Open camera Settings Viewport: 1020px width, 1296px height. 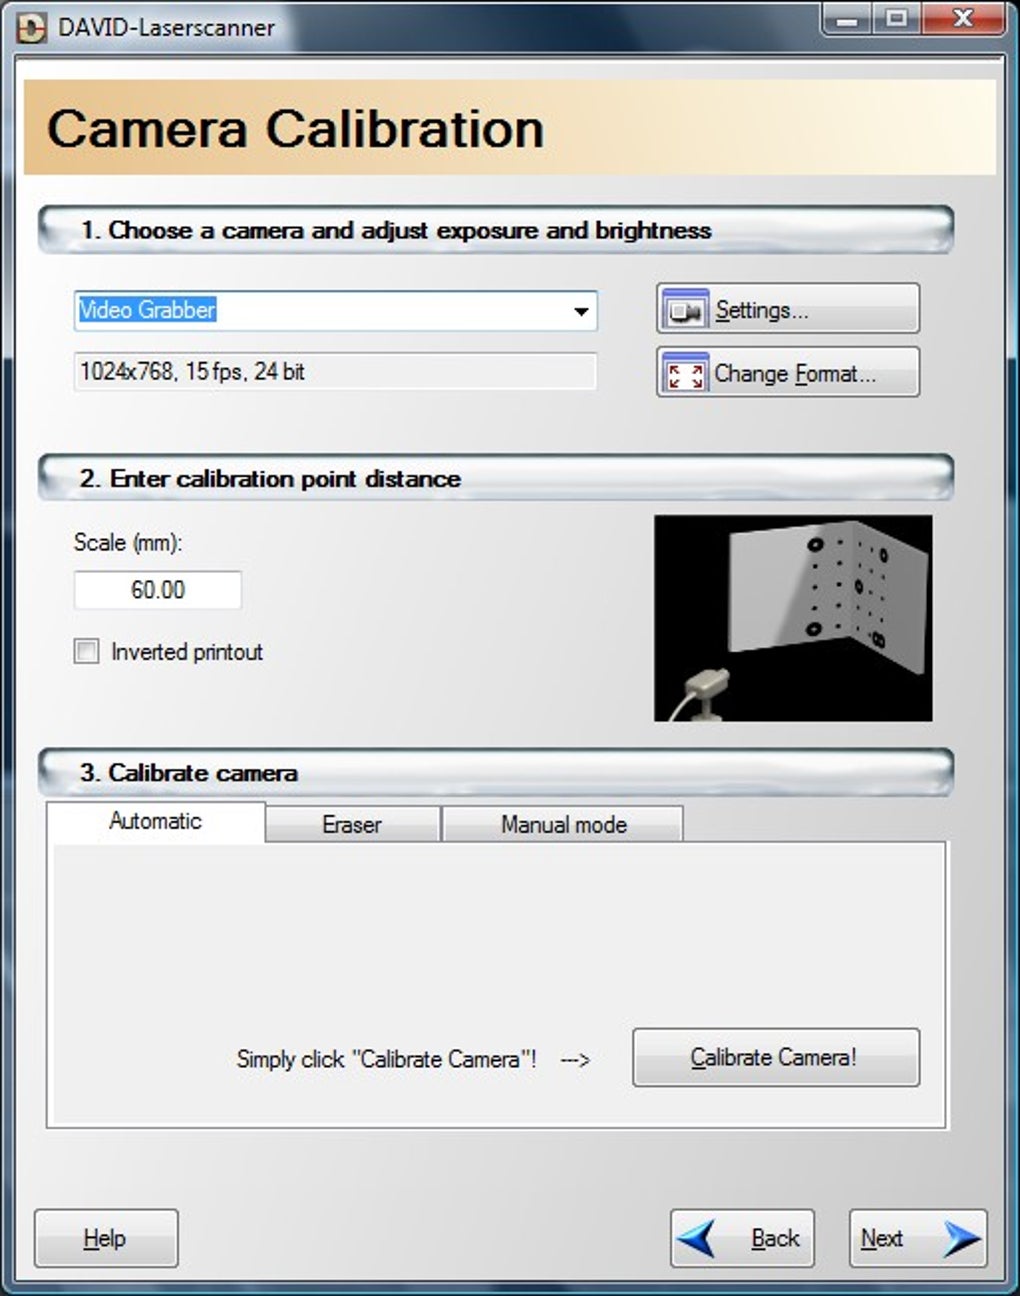[788, 308]
